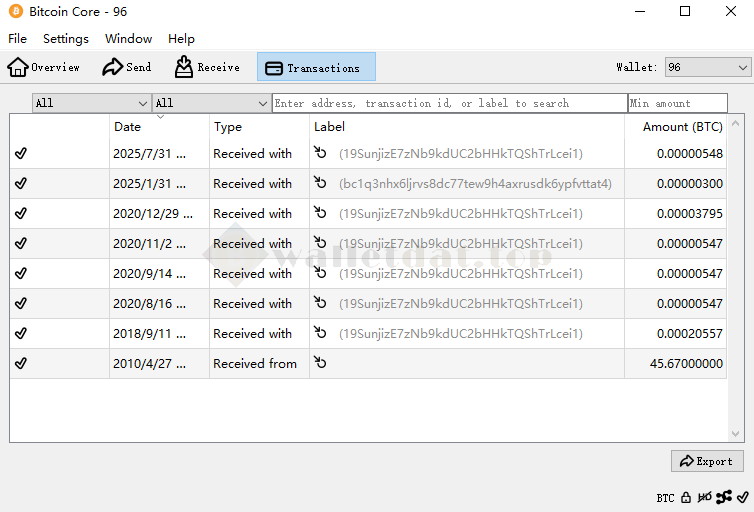
Task: Click the address search input field
Action: click(449, 103)
